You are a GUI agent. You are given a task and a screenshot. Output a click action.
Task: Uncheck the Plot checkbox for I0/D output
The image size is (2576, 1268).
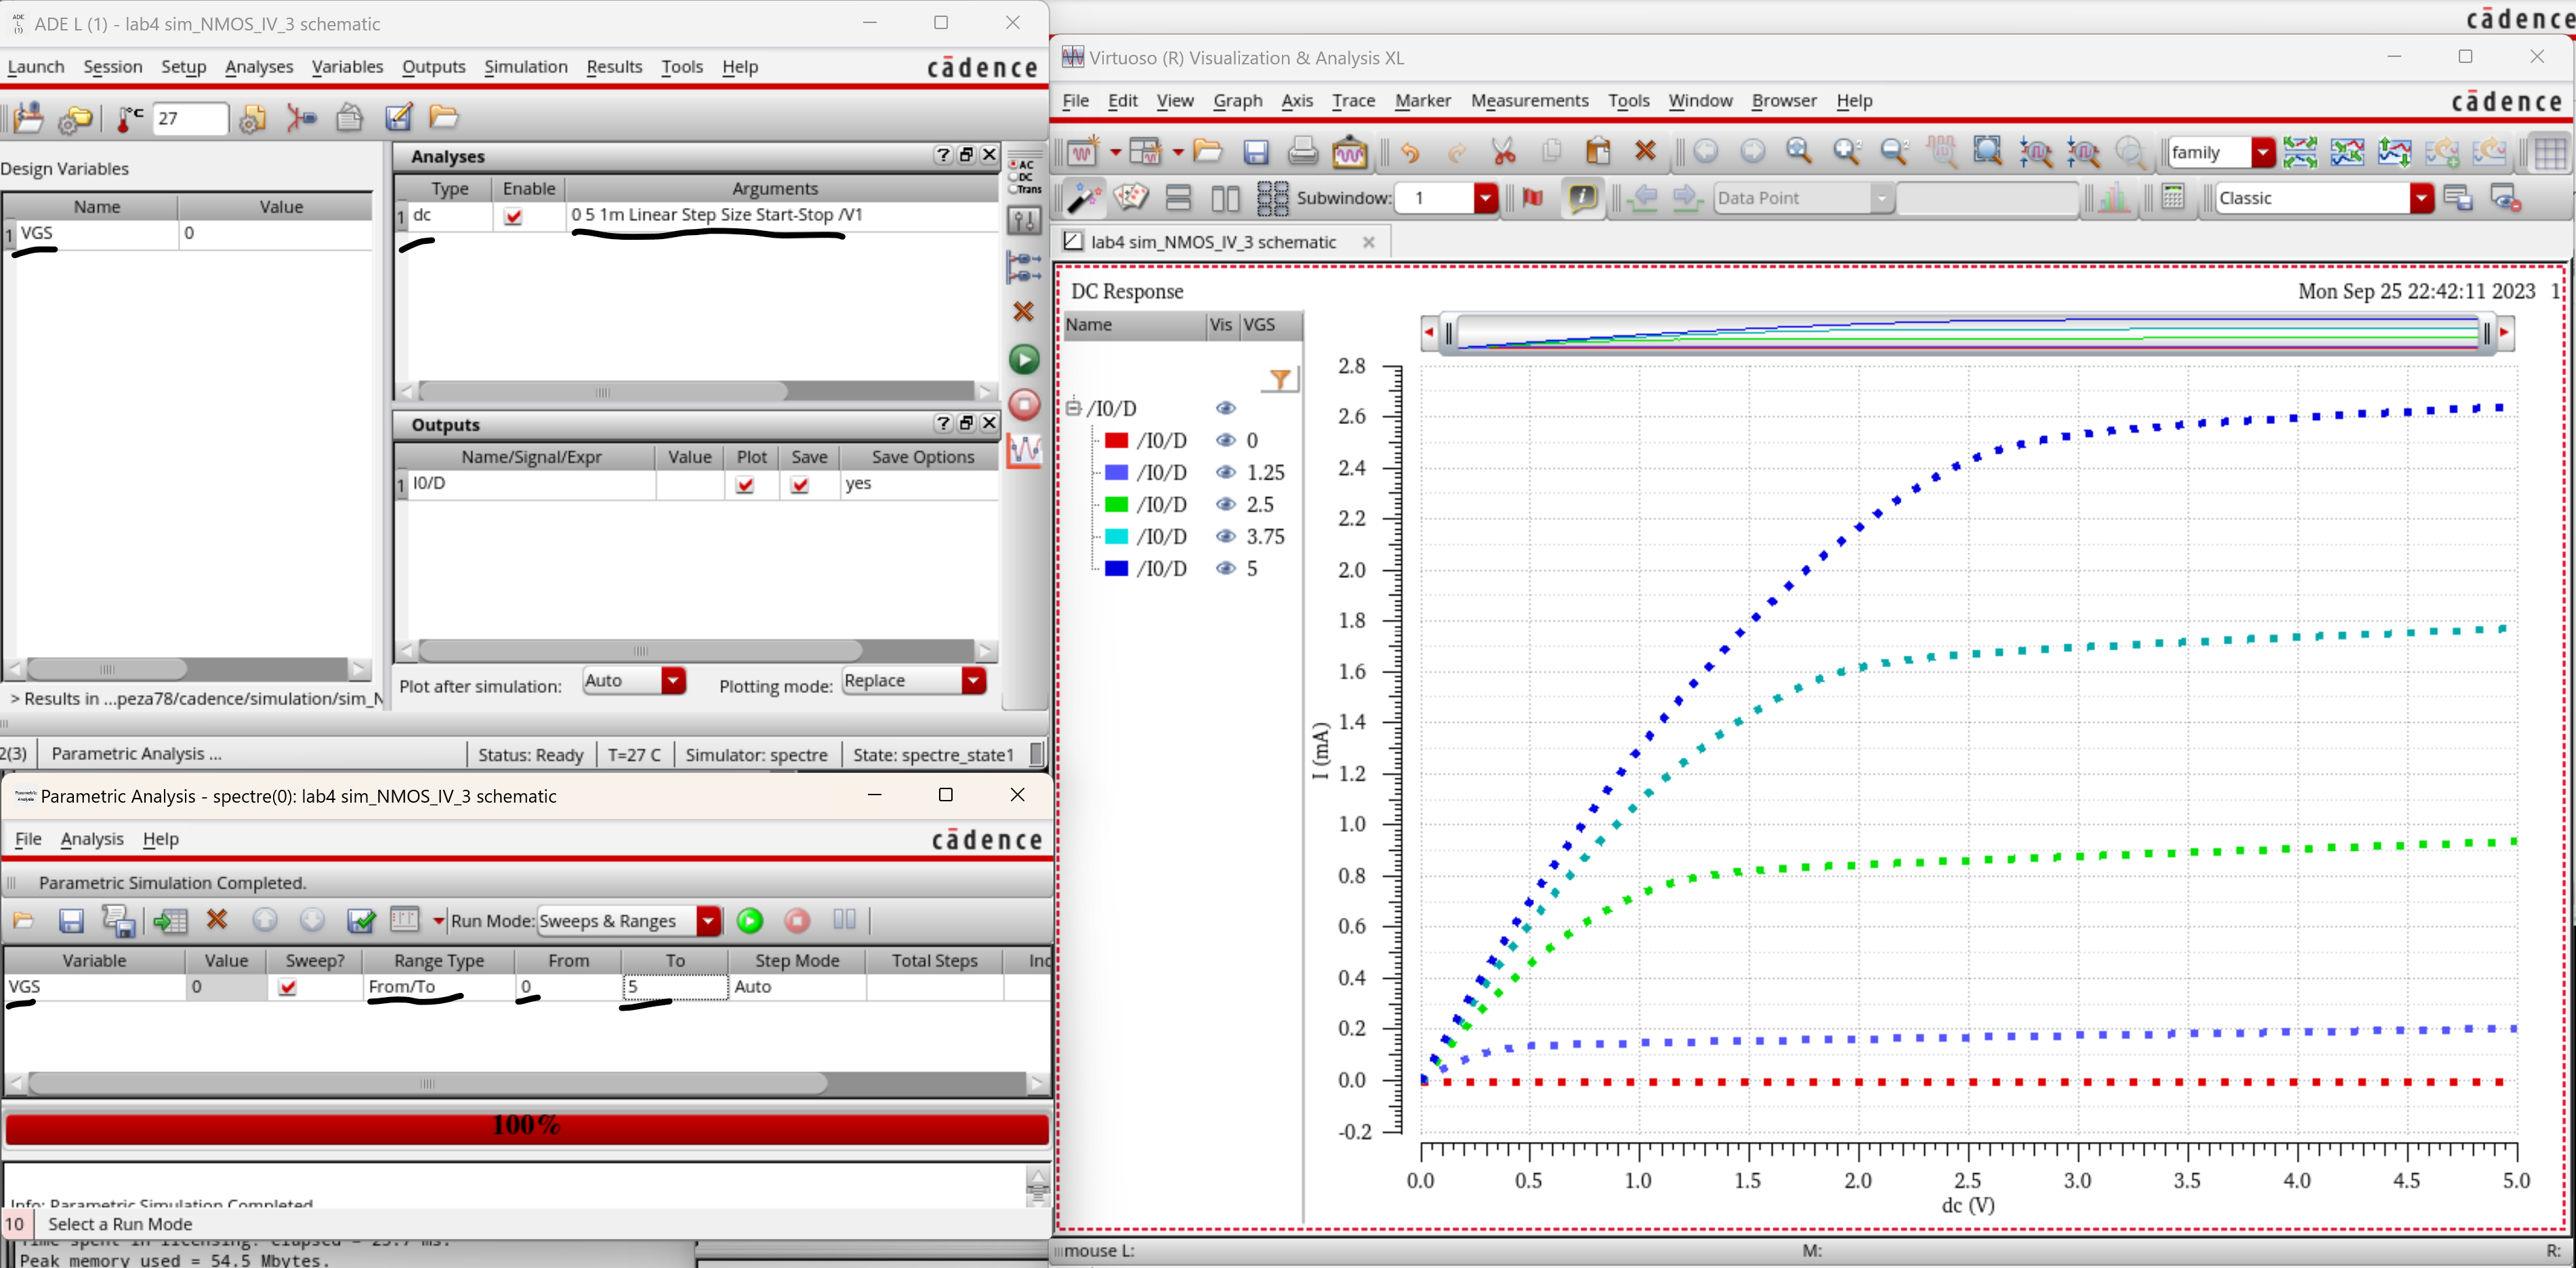coord(745,485)
